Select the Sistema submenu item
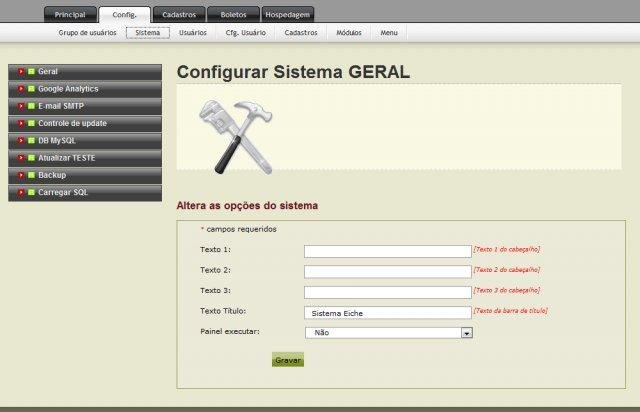640x412 pixels. (x=148, y=33)
